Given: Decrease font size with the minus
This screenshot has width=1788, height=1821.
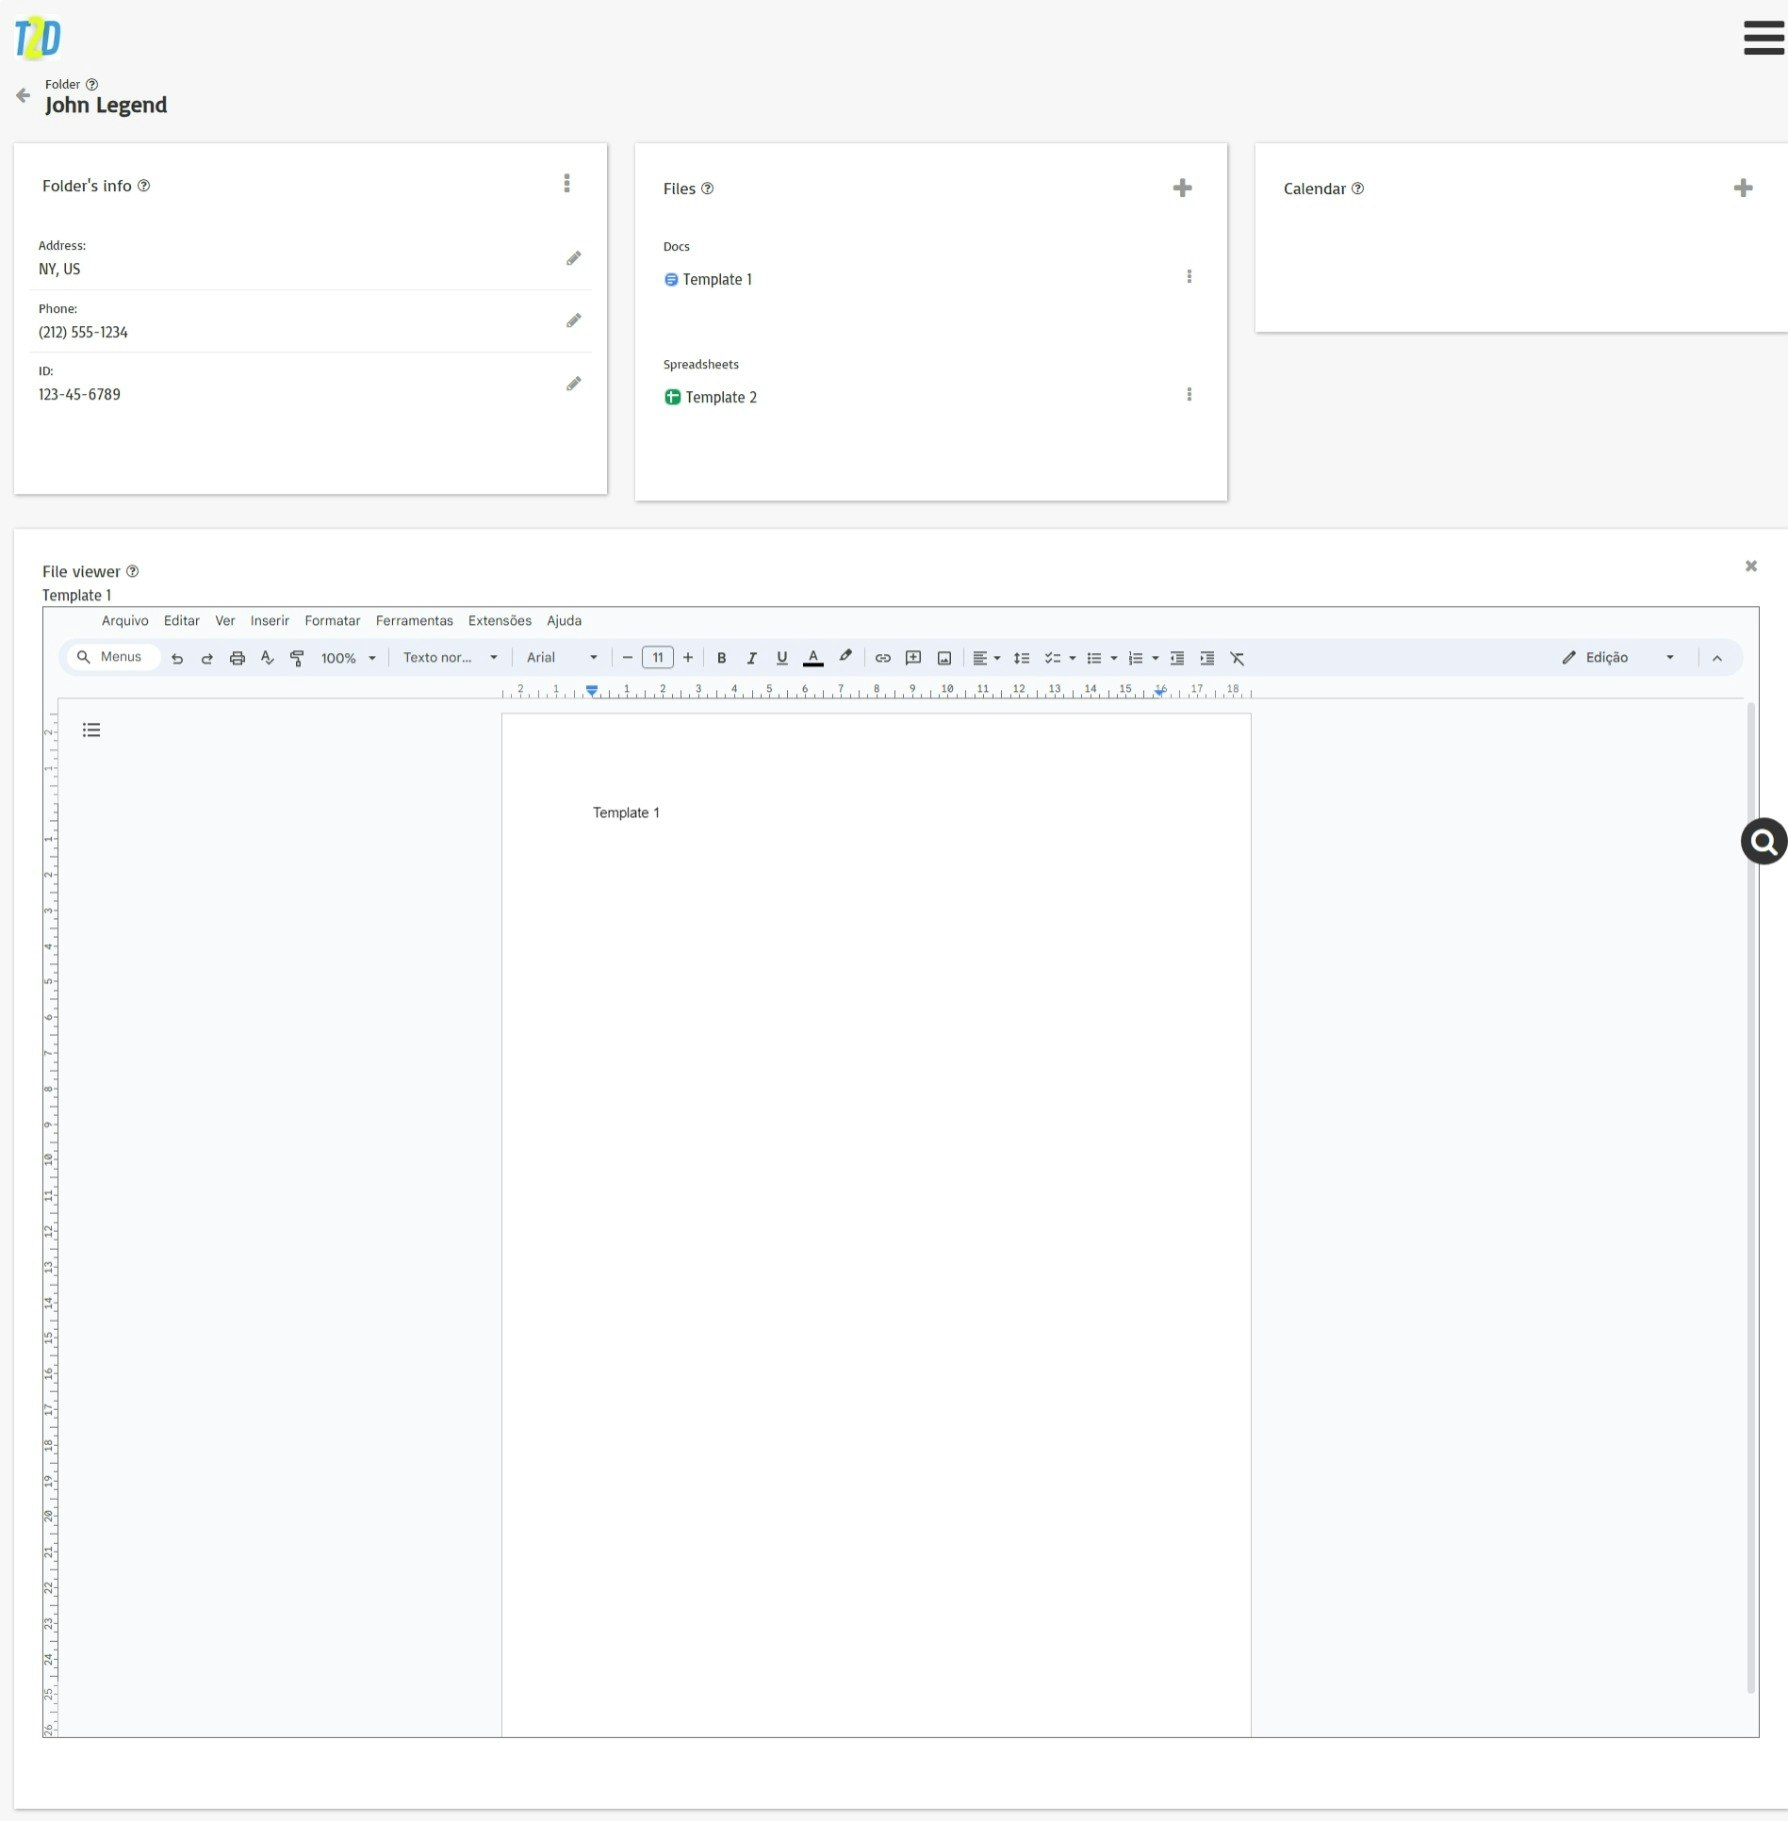Looking at the screenshot, I should (627, 658).
